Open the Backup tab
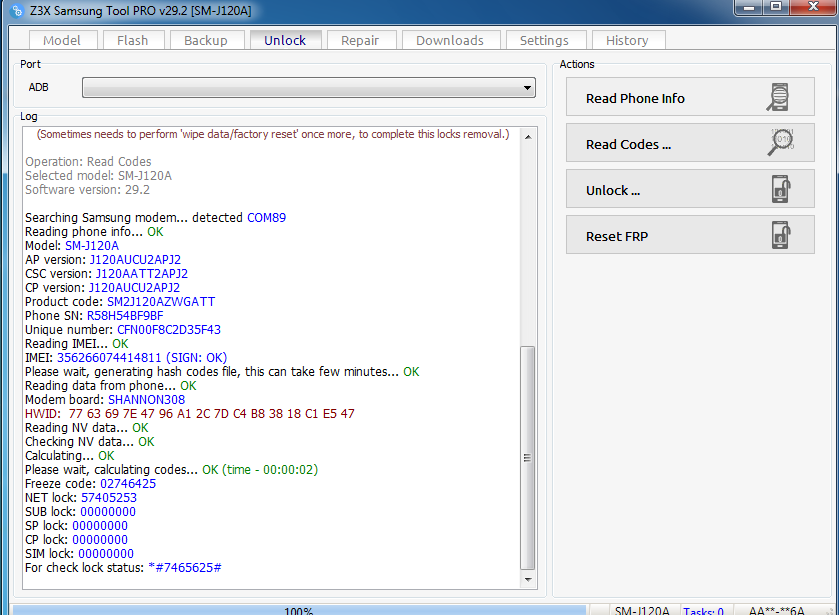Screen dimensions: 839x615 [206, 40]
